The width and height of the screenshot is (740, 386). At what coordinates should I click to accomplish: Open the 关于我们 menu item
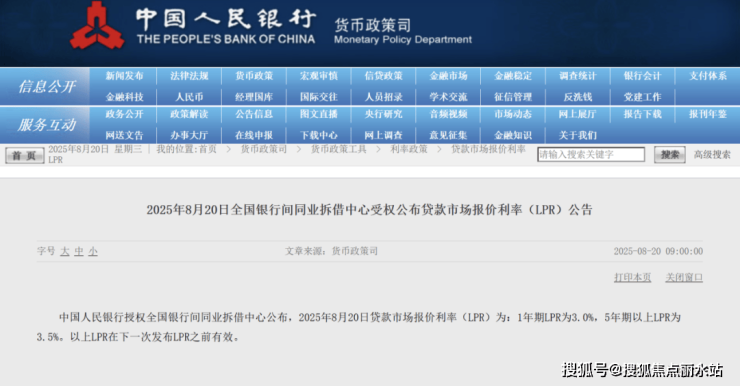(578, 135)
